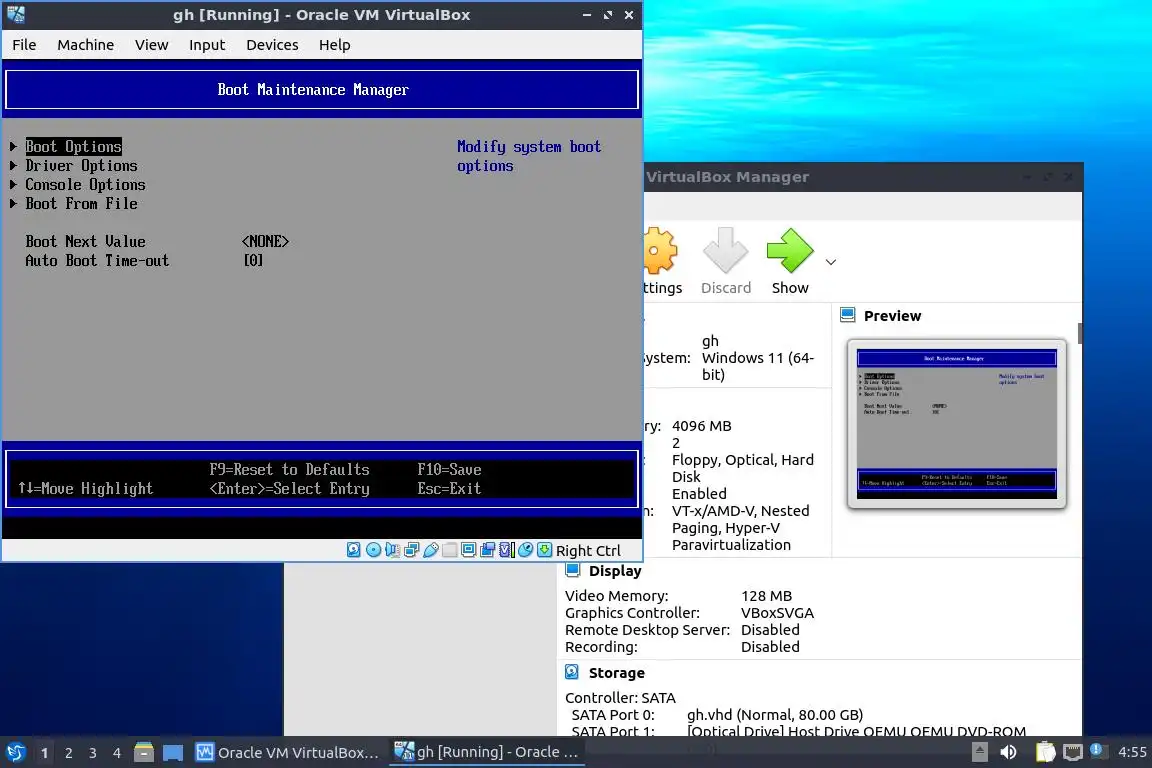Image resolution: width=1152 pixels, height=768 pixels.
Task: Open file manager from taskbar
Action: point(144,752)
